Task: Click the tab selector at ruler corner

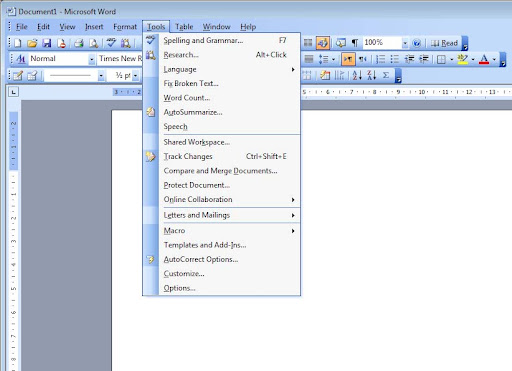Action: point(13,92)
